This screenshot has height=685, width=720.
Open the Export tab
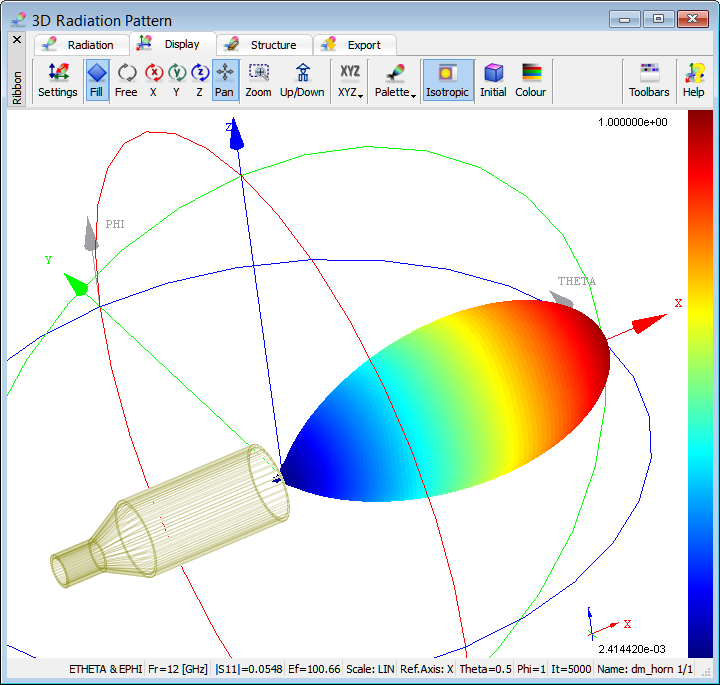(x=354, y=45)
